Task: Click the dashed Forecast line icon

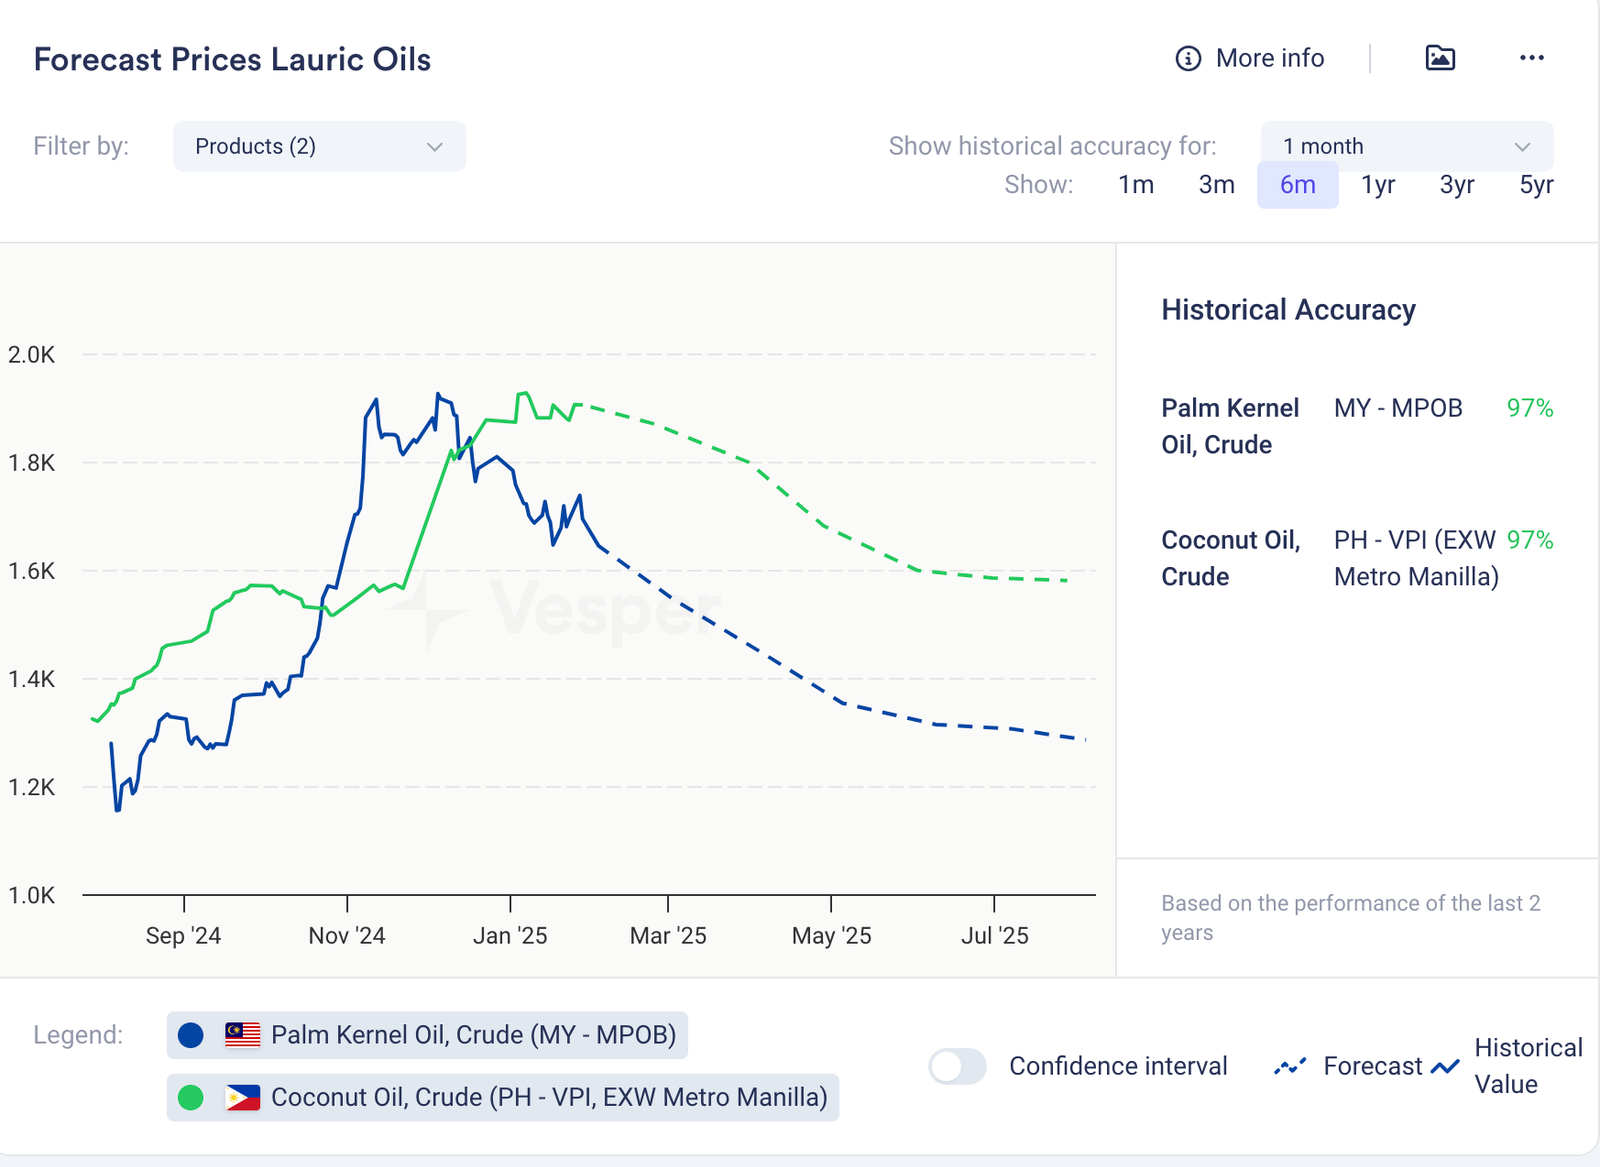Action: pos(1290,1067)
